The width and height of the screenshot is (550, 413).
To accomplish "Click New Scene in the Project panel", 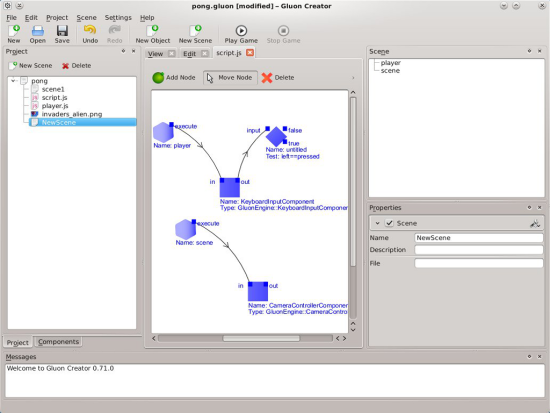I will click(31, 66).
